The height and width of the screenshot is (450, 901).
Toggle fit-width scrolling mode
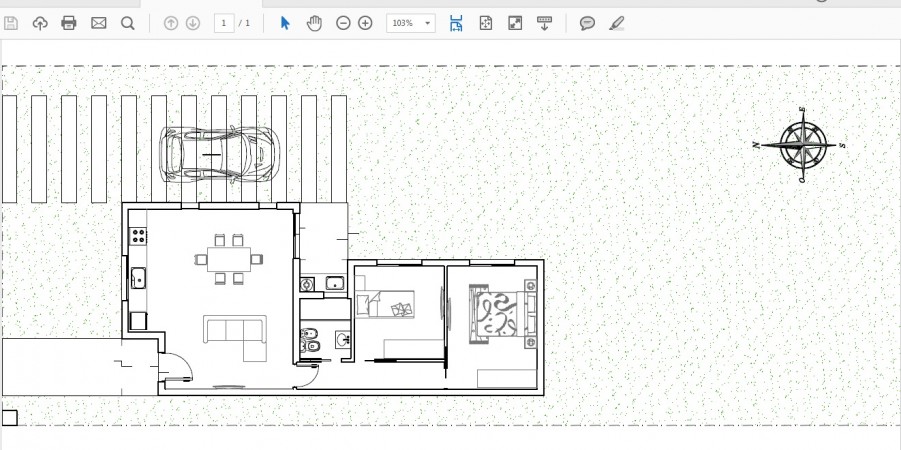[x=456, y=23]
